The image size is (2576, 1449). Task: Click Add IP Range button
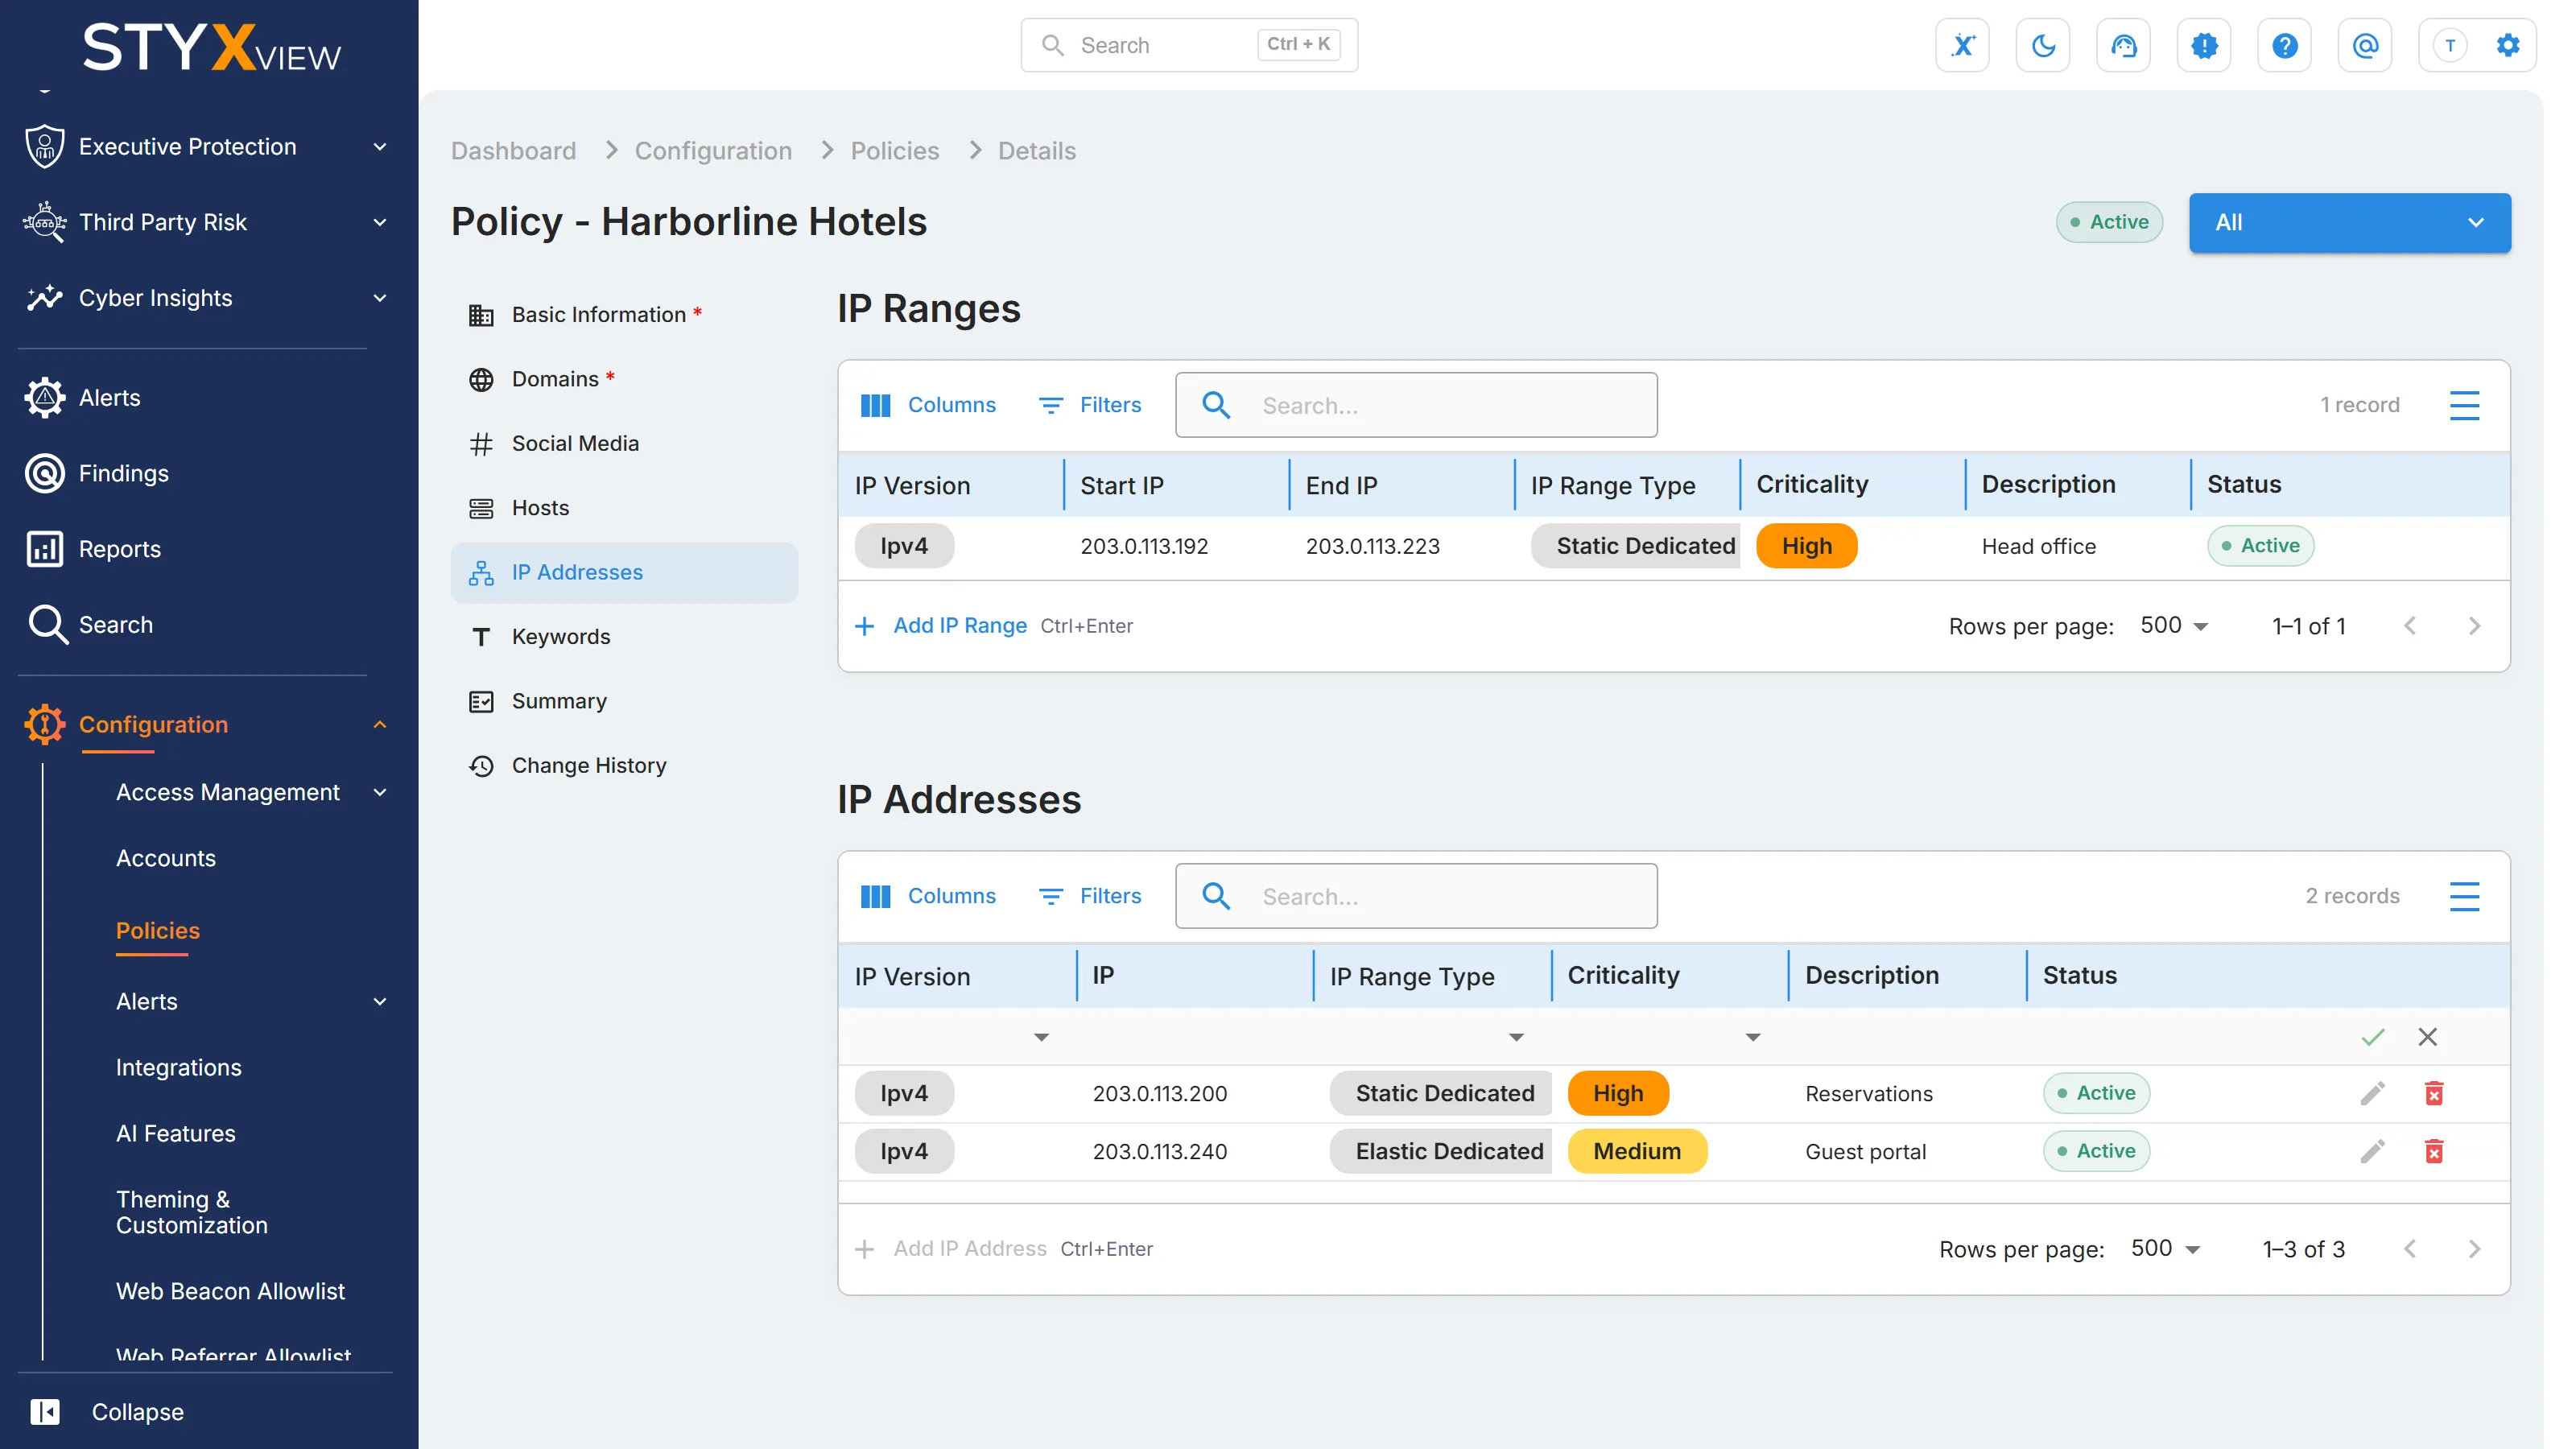tap(941, 626)
